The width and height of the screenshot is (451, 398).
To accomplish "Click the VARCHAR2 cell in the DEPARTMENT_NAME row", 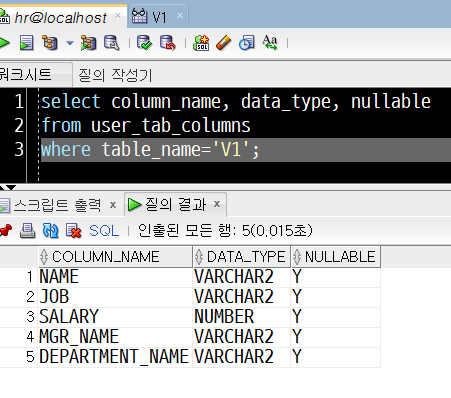I will click(x=241, y=357).
